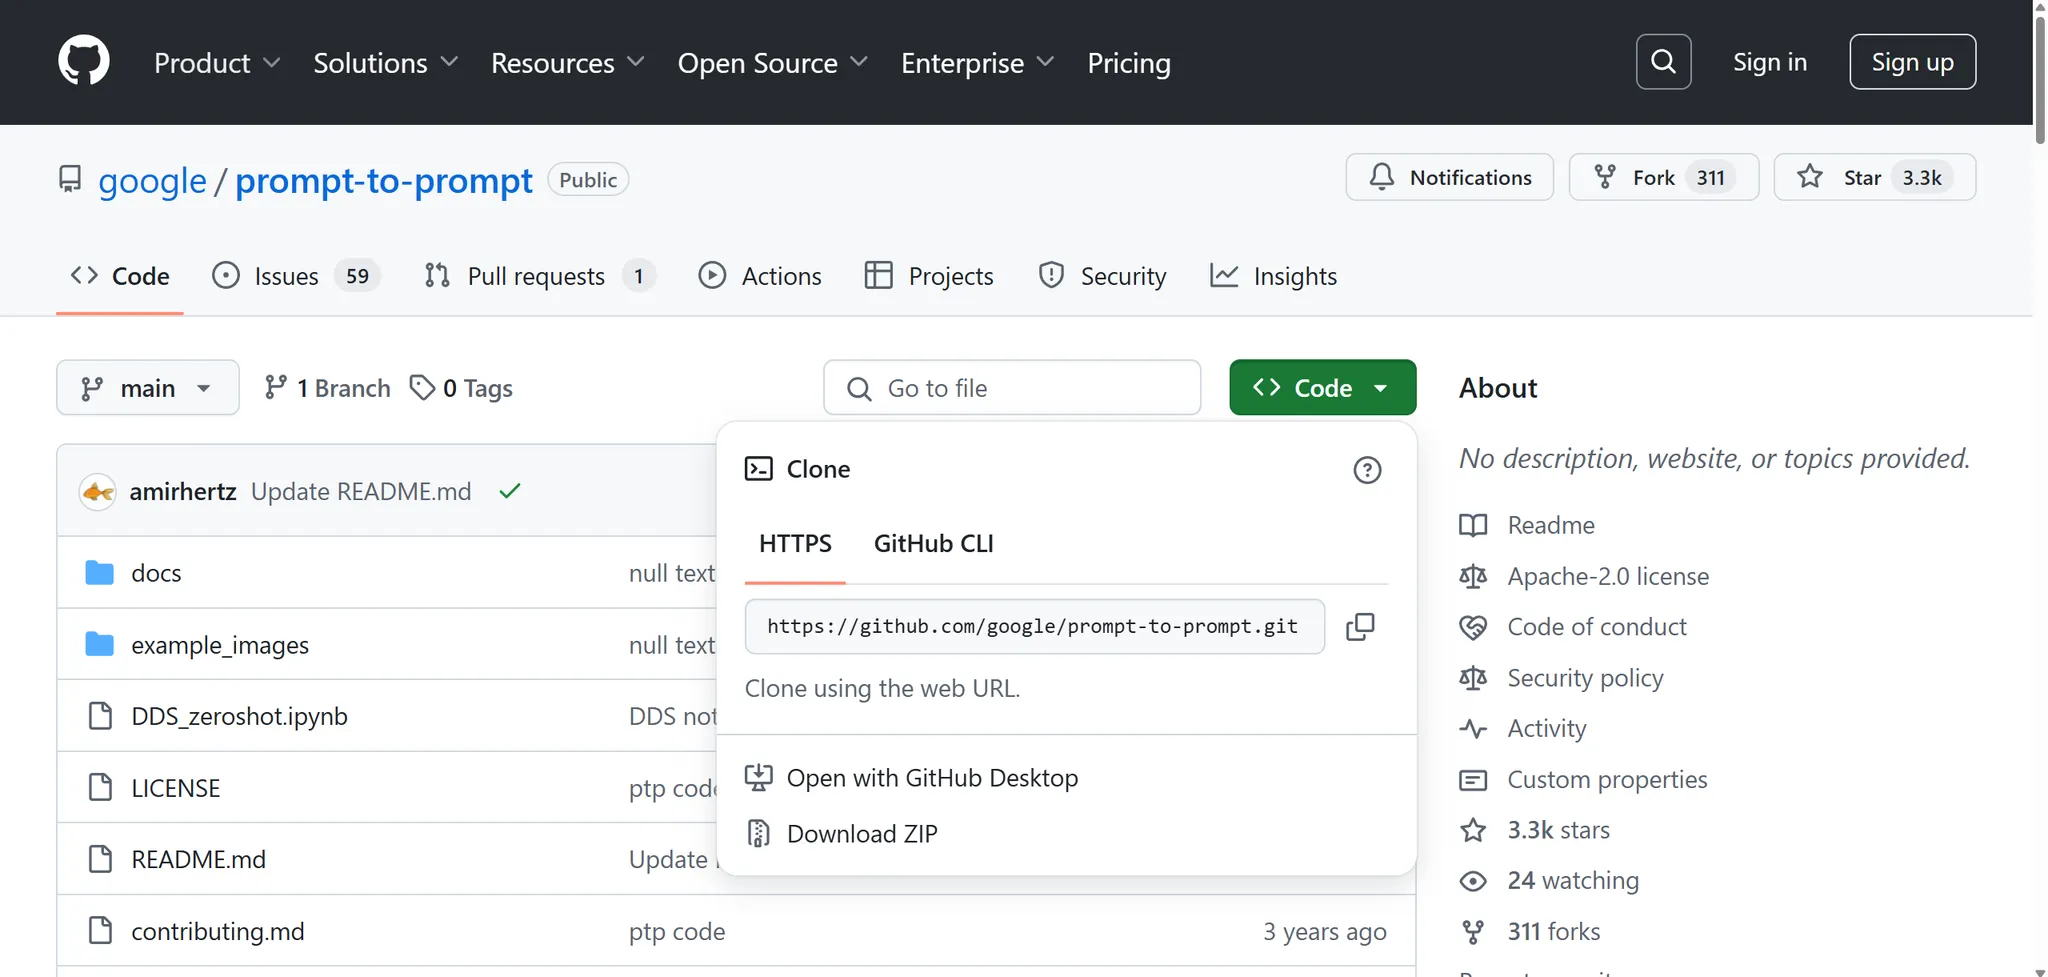Expand the Product menu

[216, 63]
